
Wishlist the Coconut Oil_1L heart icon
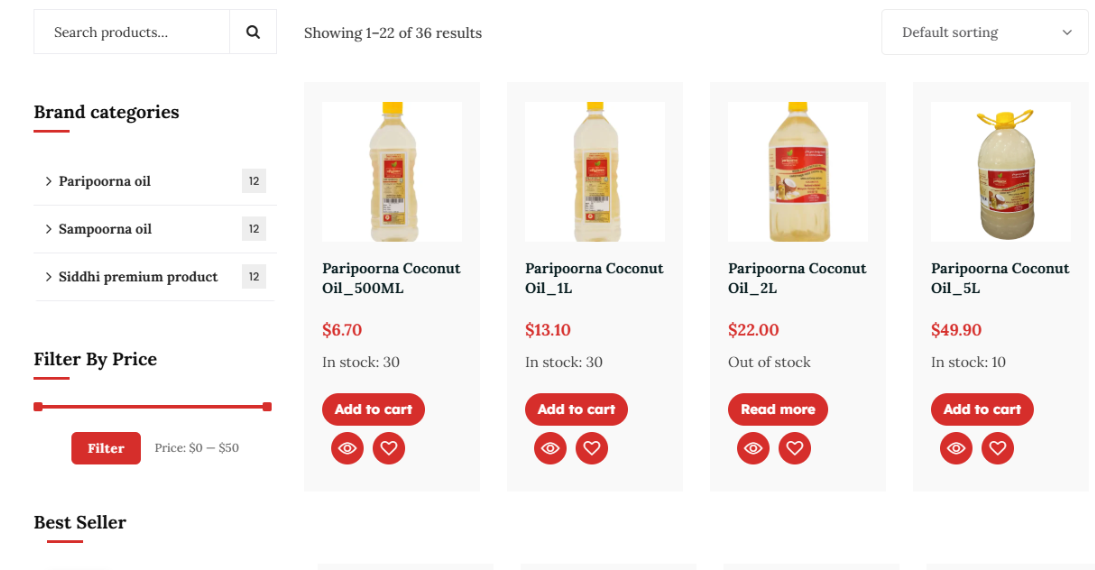point(592,448)
